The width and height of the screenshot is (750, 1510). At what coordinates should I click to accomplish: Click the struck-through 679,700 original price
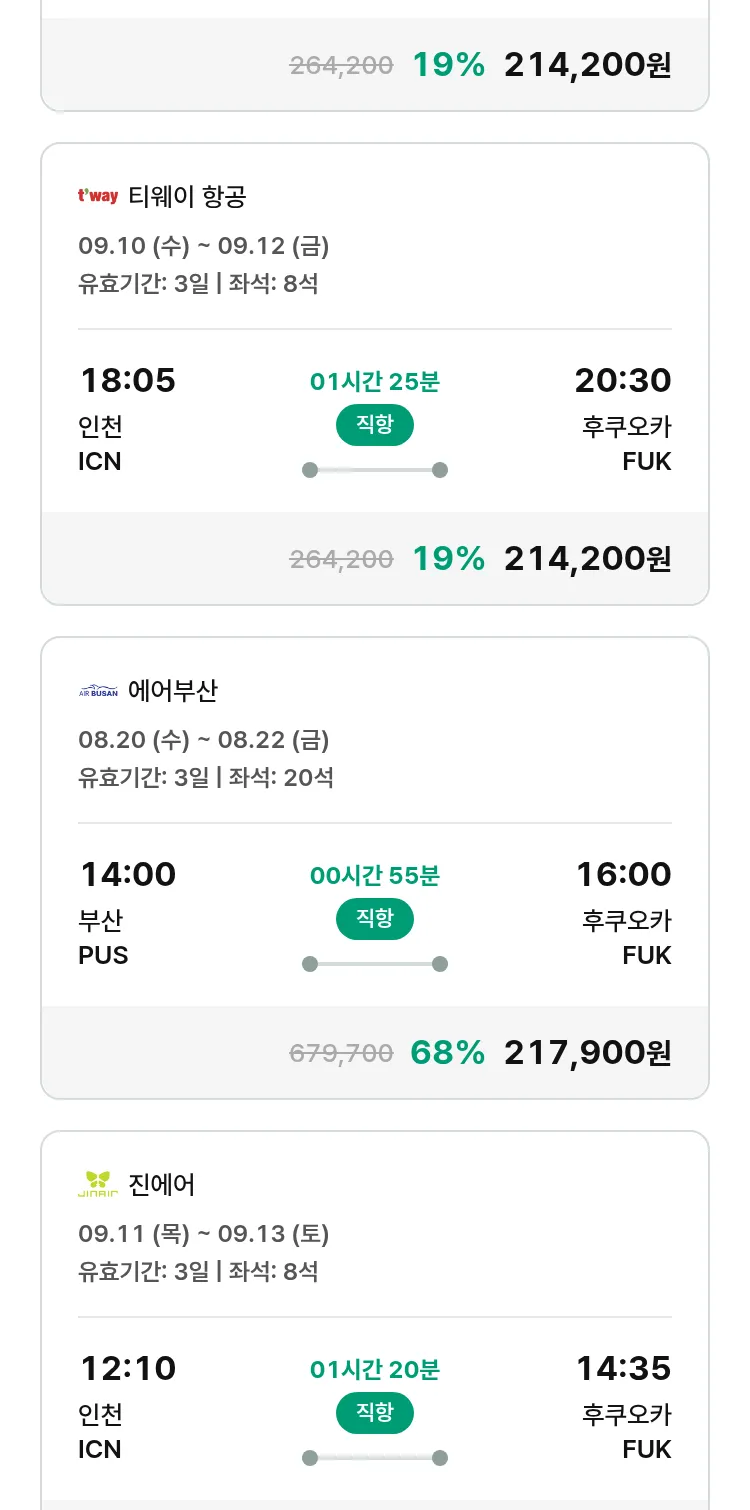341,1053
